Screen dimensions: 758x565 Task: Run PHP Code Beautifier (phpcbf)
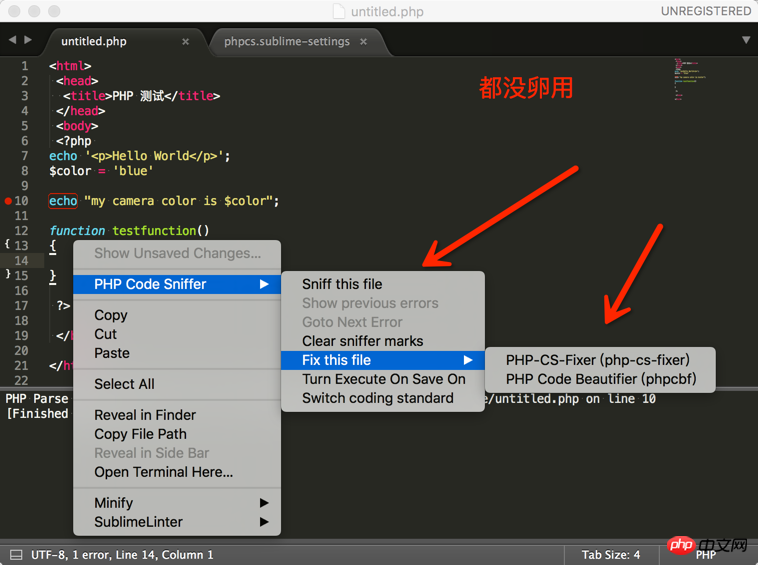click(x=600, y=379)
